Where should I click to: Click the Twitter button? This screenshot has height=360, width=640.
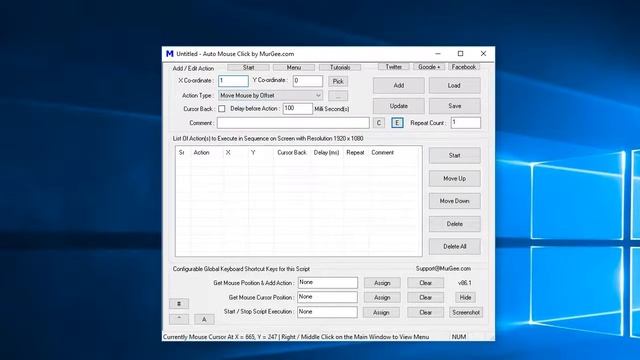tap(394, 67)
